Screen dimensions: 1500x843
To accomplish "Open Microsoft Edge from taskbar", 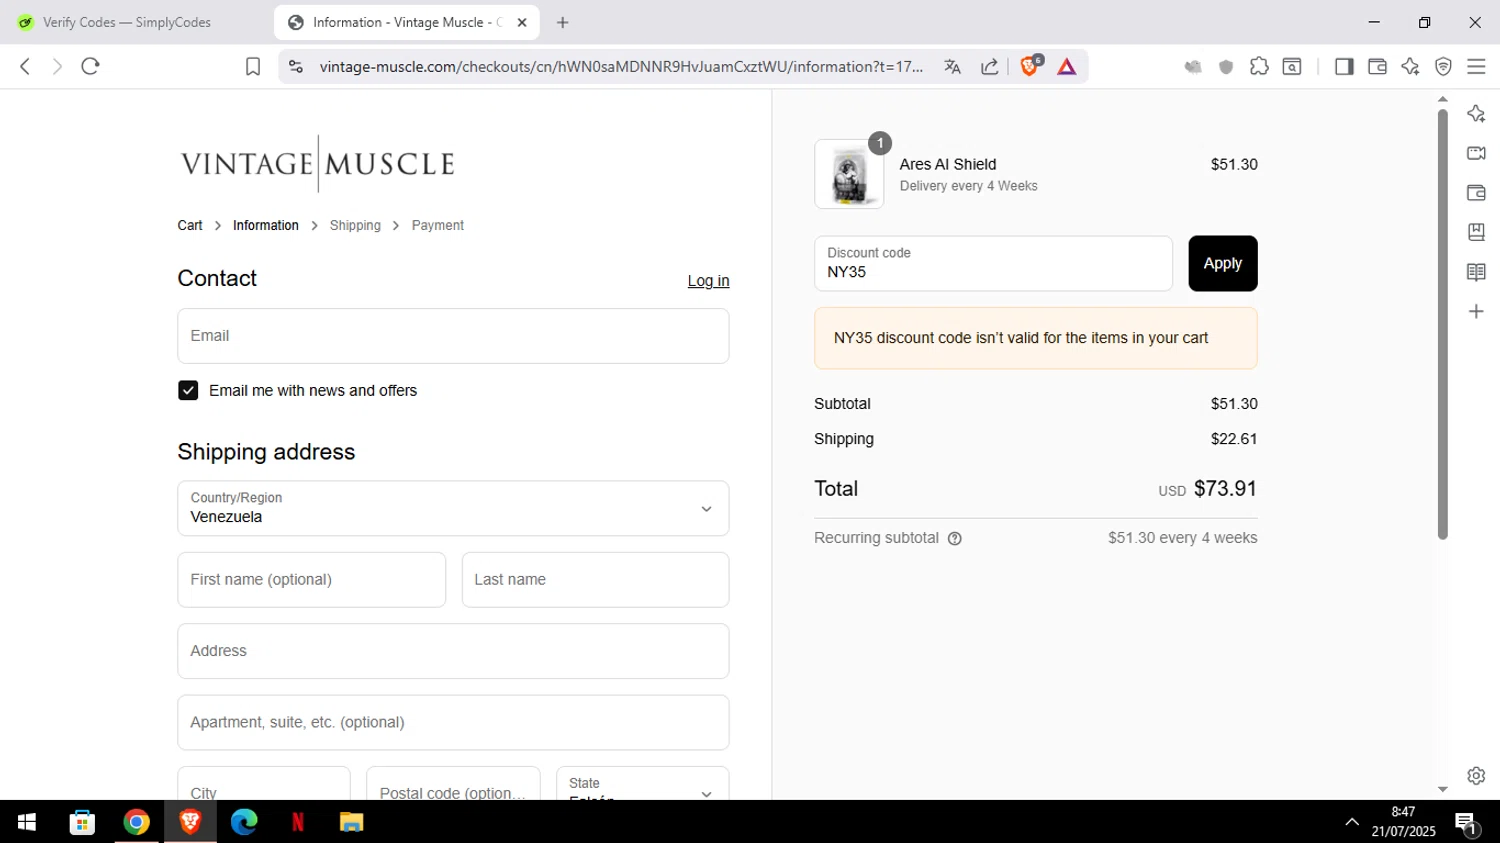I will click(x=244, y=822).
